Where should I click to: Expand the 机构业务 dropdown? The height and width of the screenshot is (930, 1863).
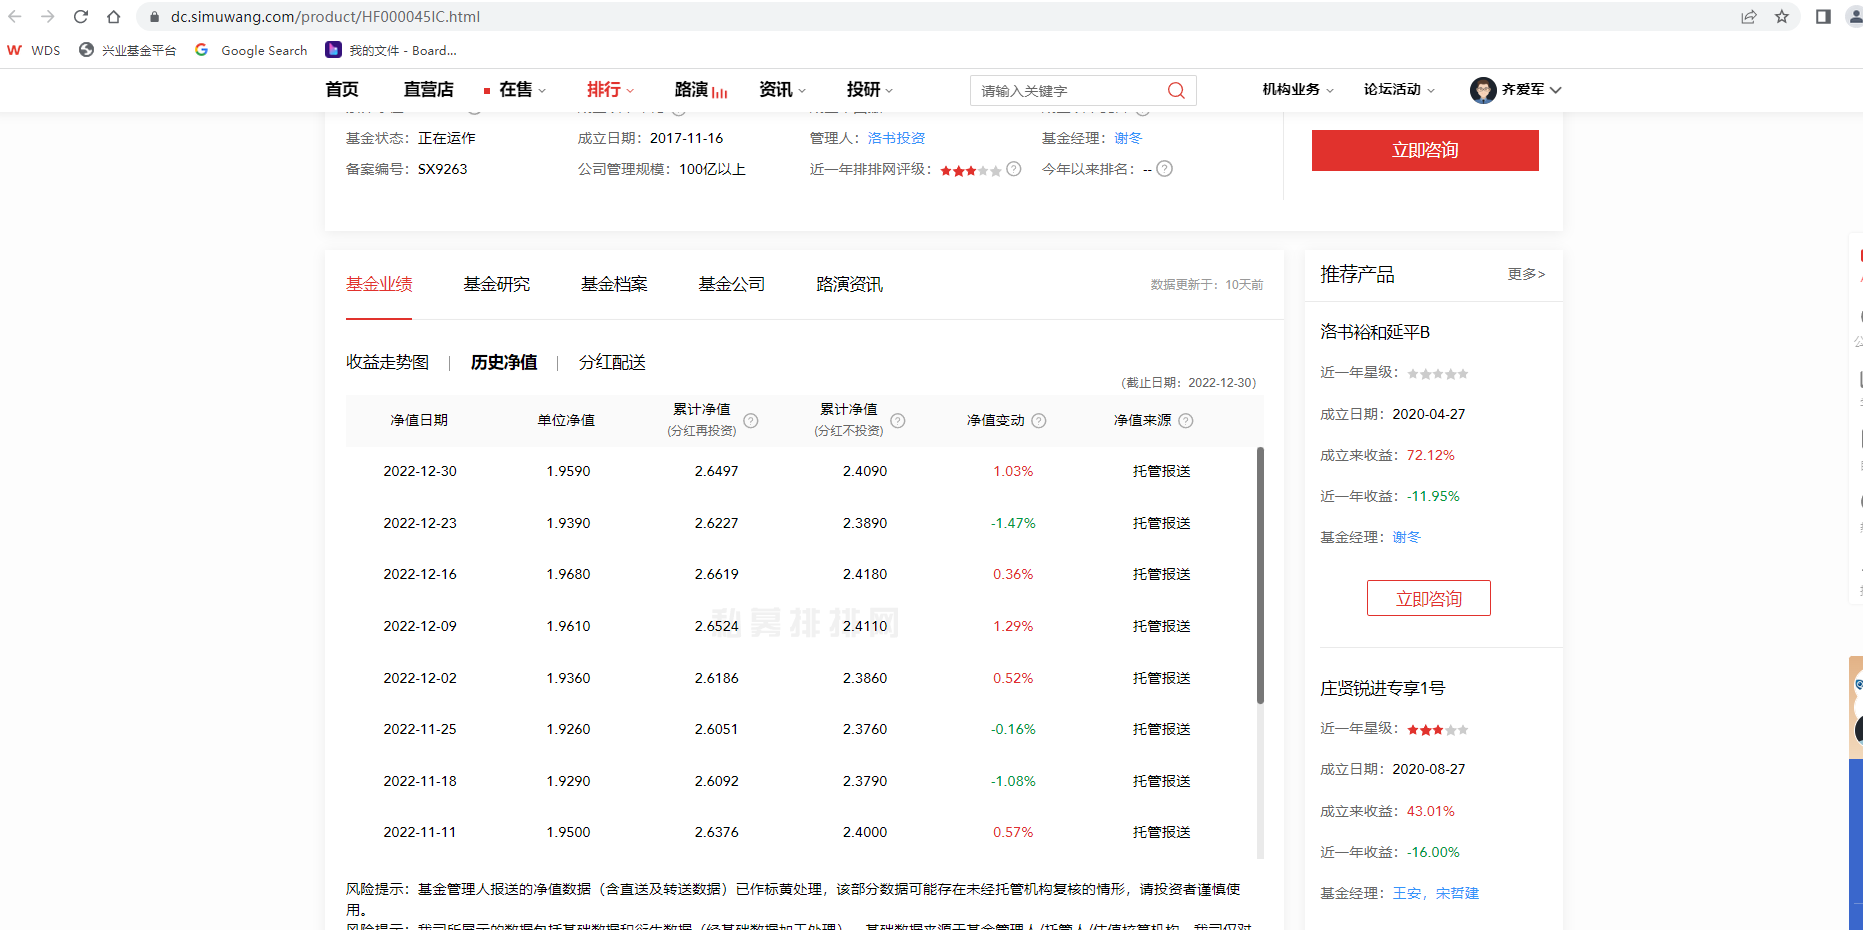(x=1297, y=90)
